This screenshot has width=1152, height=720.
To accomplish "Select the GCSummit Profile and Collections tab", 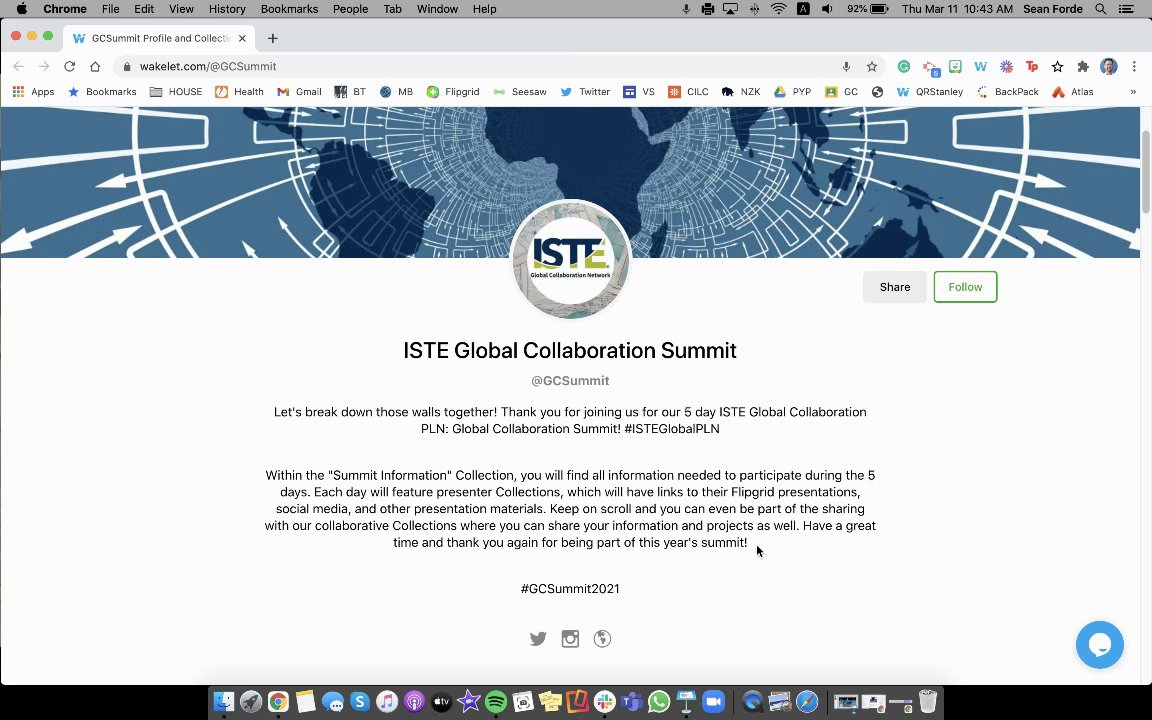I will click(x=160, y=38).
